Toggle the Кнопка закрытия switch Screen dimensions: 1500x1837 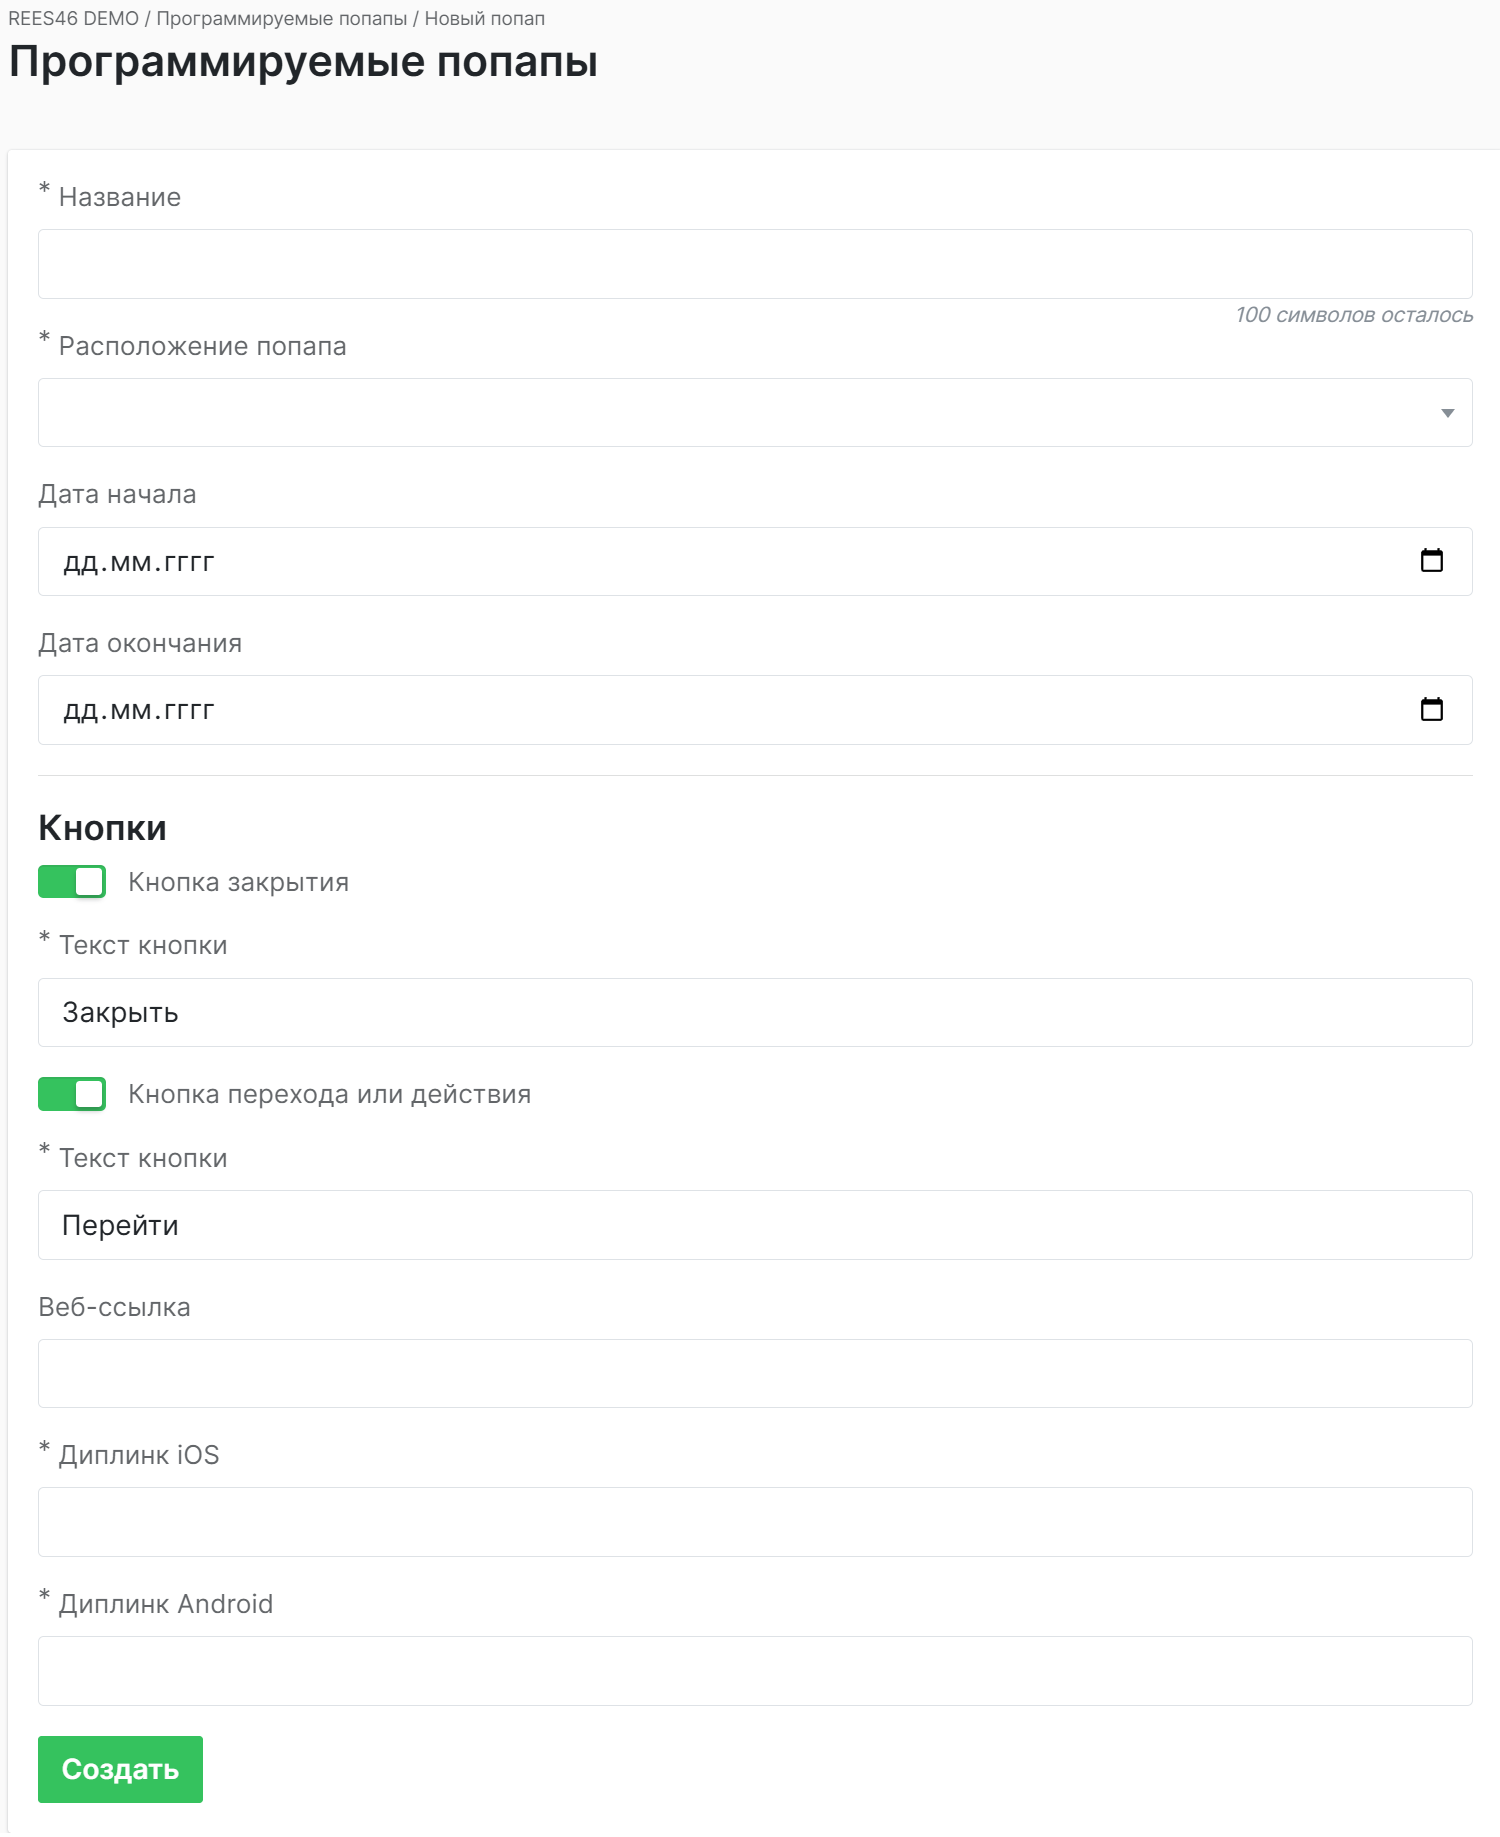pyautogui.click(x=72, y=882)
